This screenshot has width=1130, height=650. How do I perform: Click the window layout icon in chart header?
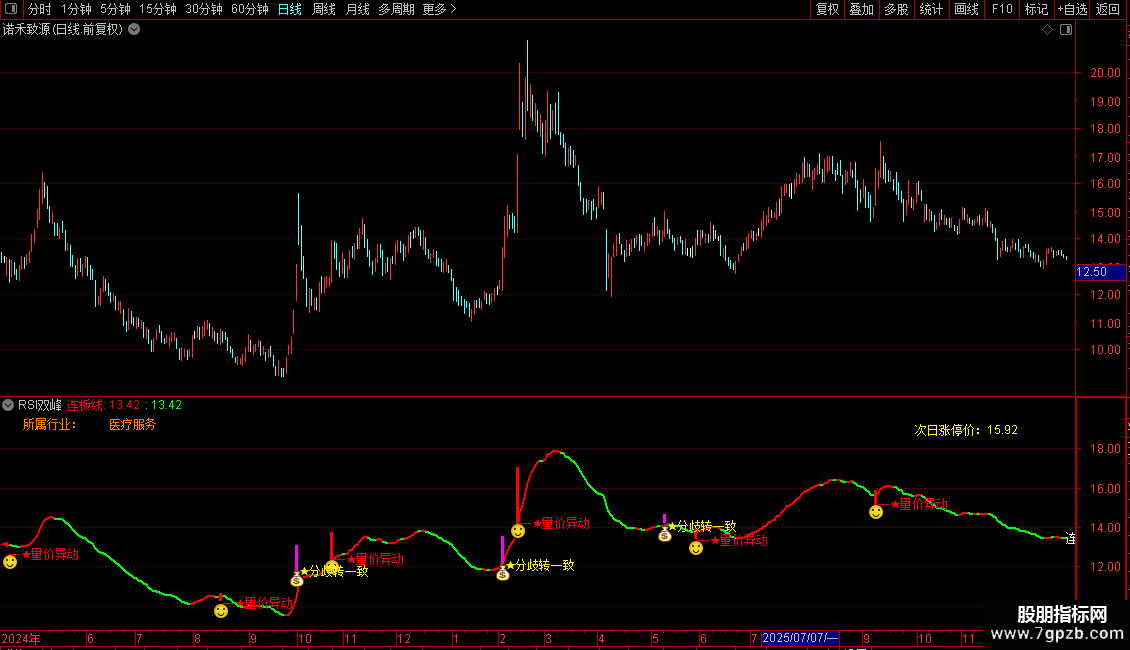[x=1066, y=30]
